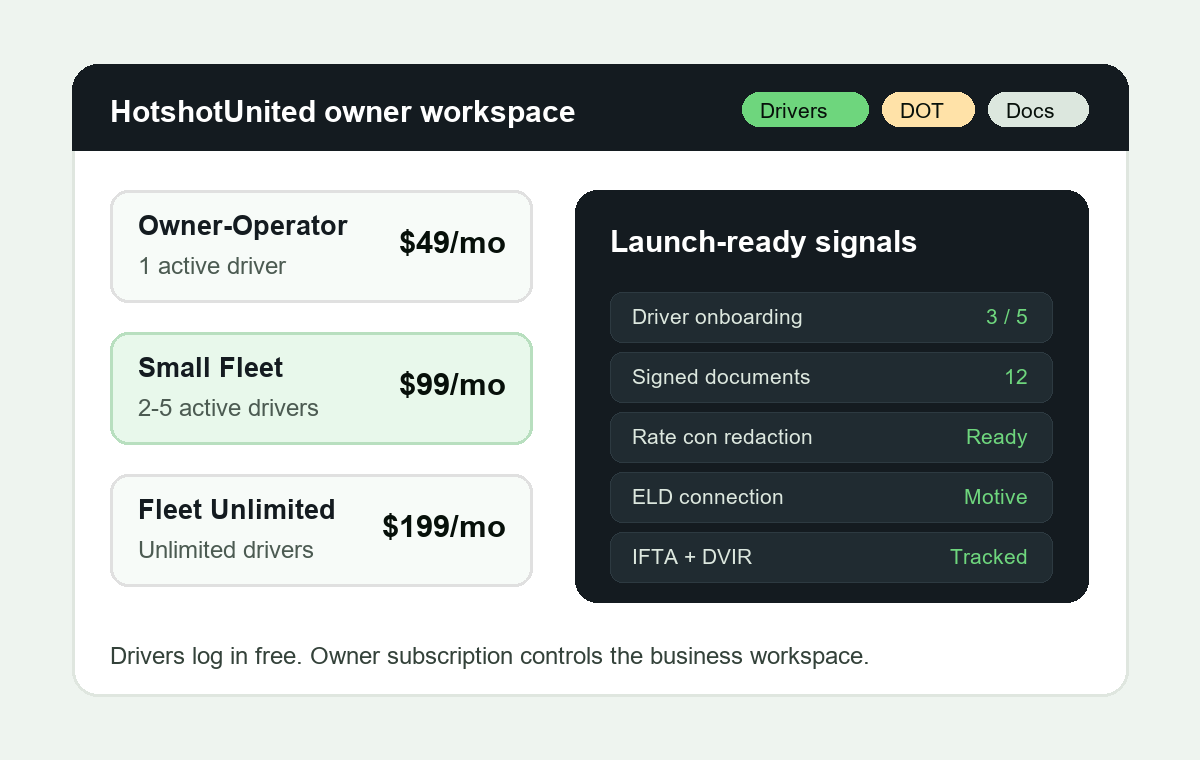Click the $49/mo price
This screenshot has width=1200, height=760.
[x=452, y=243]
